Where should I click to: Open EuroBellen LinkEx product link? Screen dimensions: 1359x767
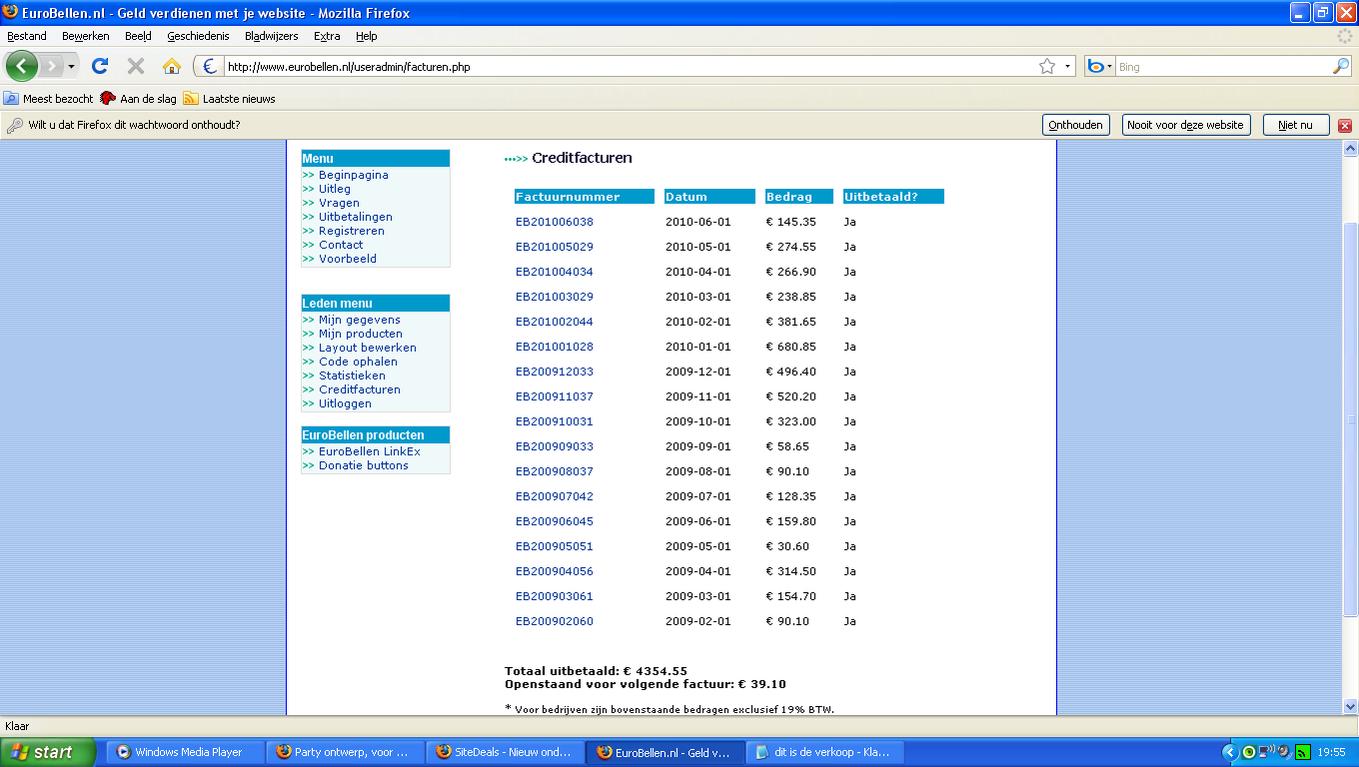369,452
